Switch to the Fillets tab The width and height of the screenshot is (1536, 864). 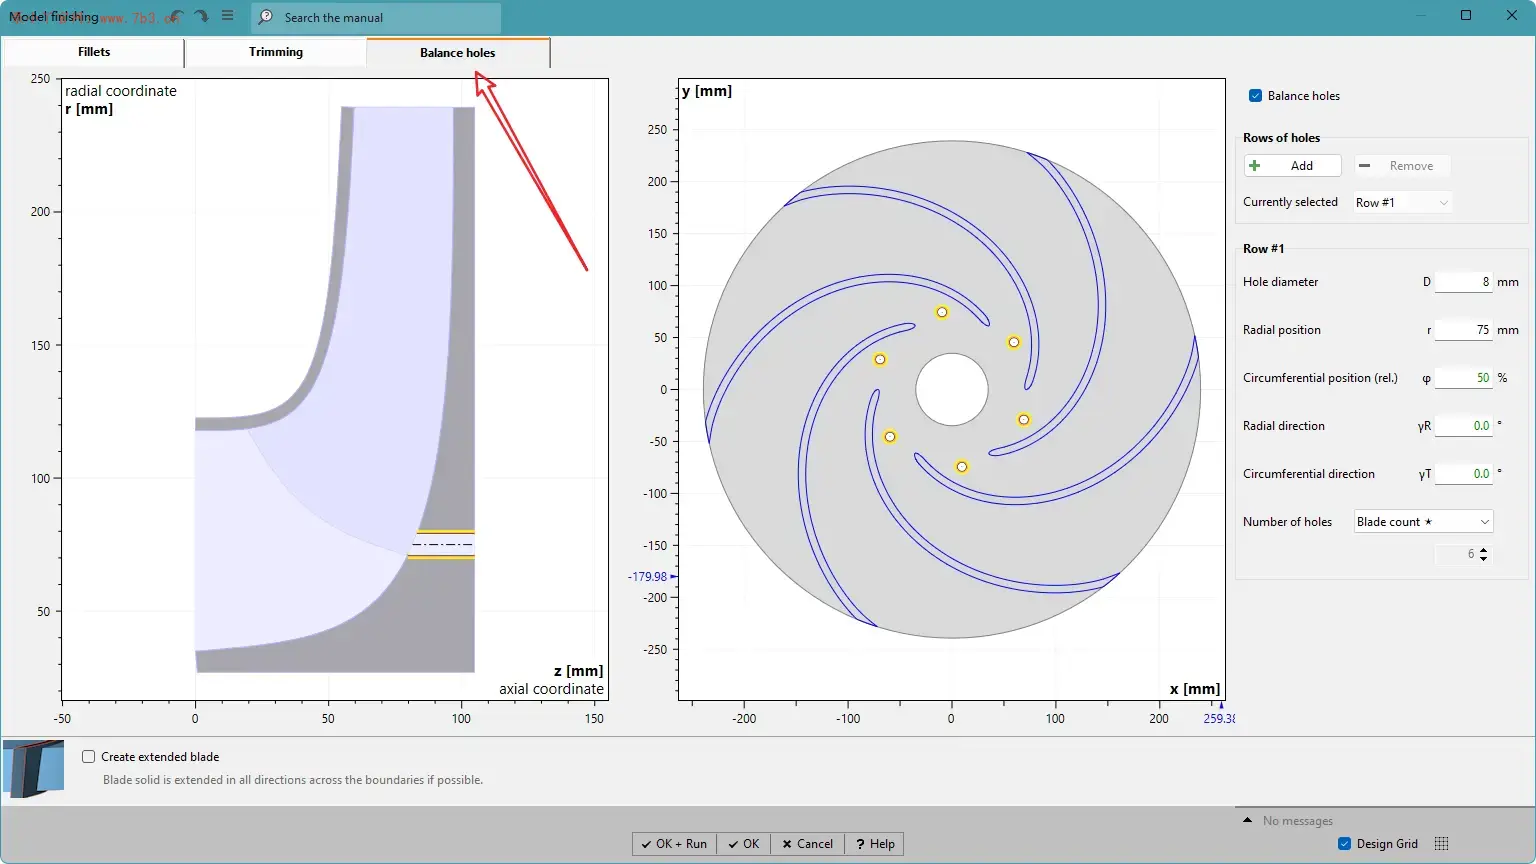pyautogui.click(x=94, y=52)
